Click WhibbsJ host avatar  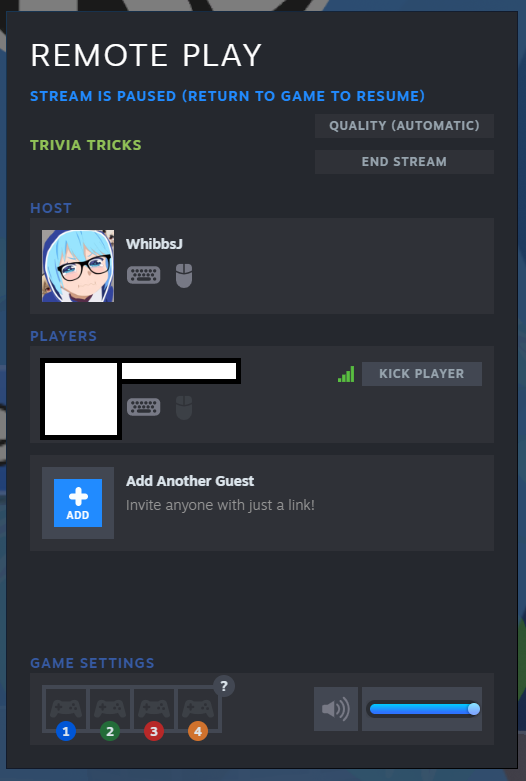point(78,265)
